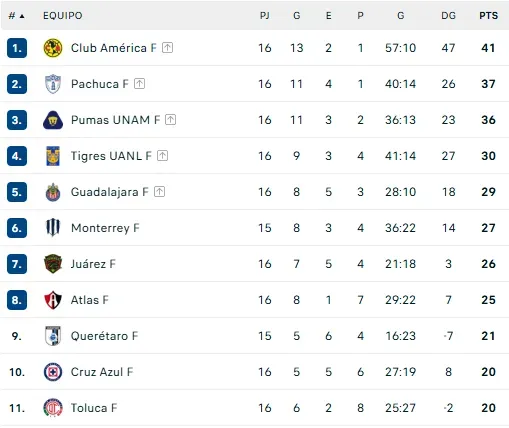Screen dimensions: 509x428
Task: Click promotion arrow icon beside Club América F
Action: [167, 48]
